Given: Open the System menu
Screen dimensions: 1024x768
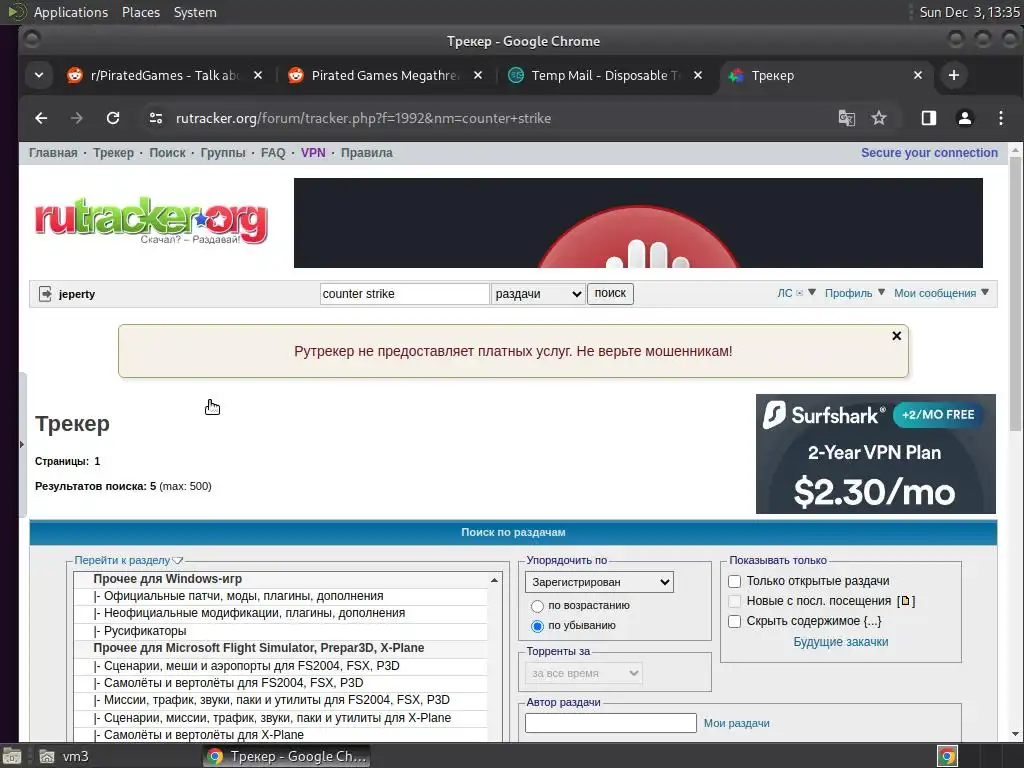Looking at the screenshot, I should point(195,12).
